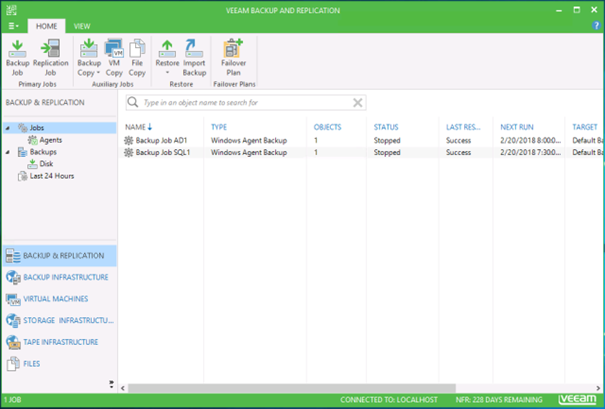Click the 2/20/2018 8:00 next run cell
This screenshot has width=605, height=409.
pos(531,140)
